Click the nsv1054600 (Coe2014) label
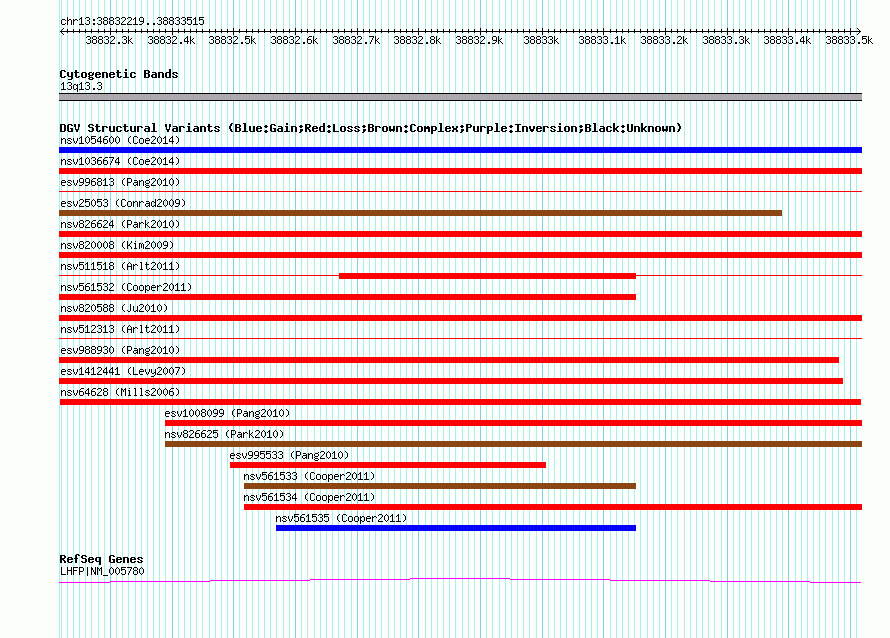 [120, 140]
